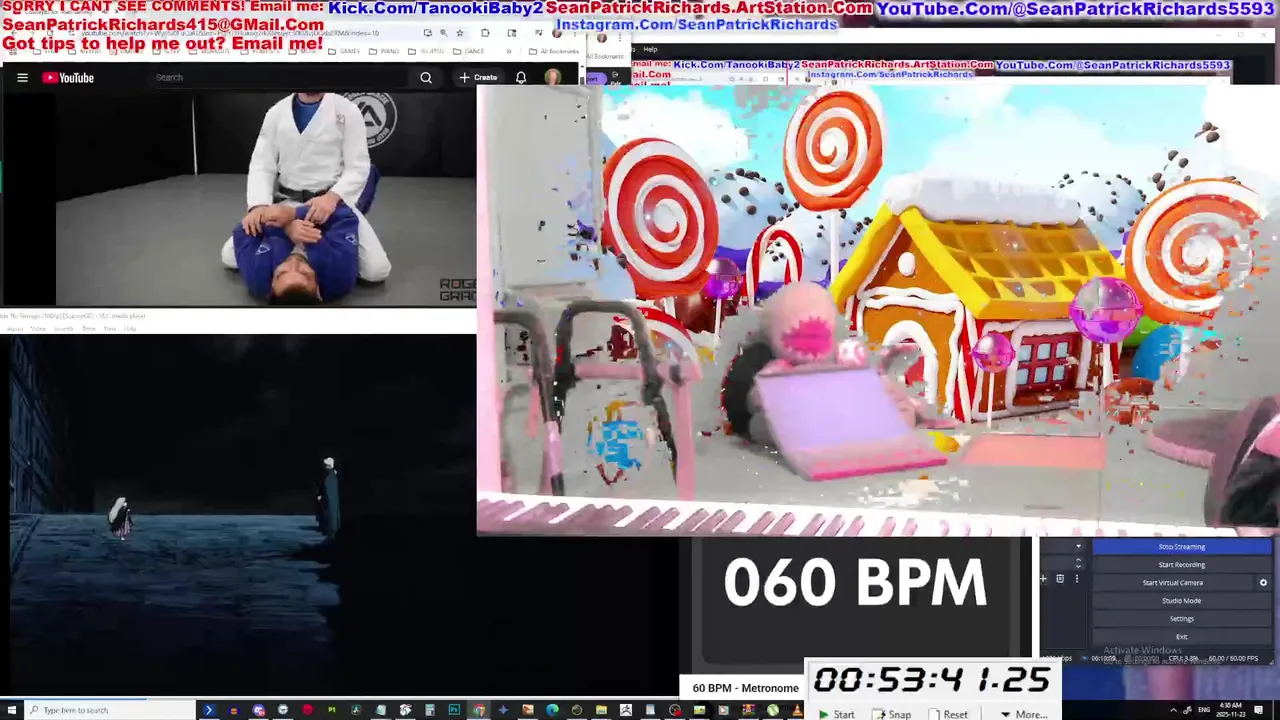
Task: Reset the stopwatch
Action: (x=946, y=714)
